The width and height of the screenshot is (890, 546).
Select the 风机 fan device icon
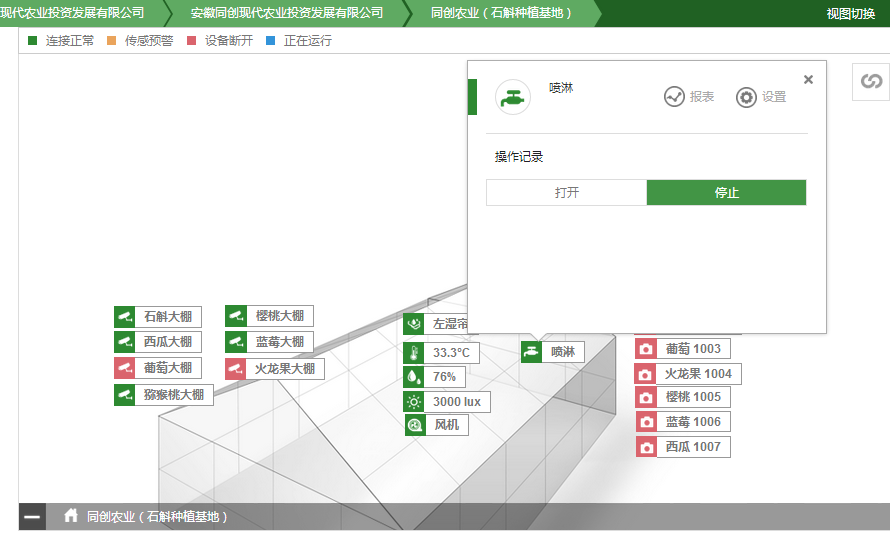414,425
